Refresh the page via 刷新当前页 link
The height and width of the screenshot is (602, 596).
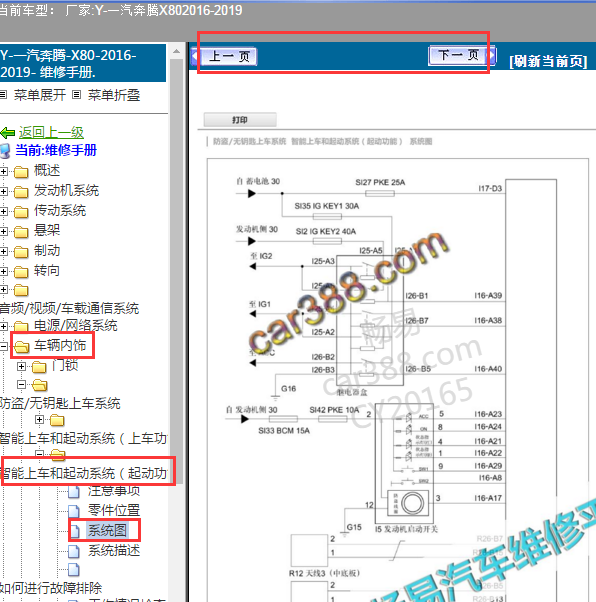point(548,61)
